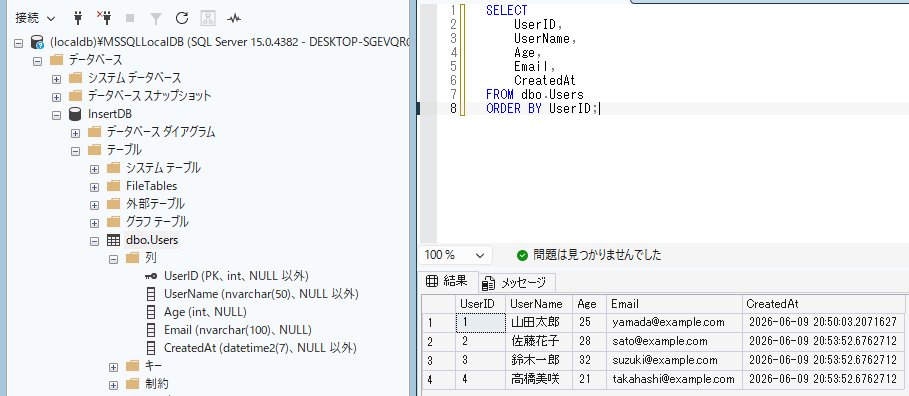Screen dimensions: 909x396
Task: Expand the グラフ テーブル folder
Action: point(94,223)
